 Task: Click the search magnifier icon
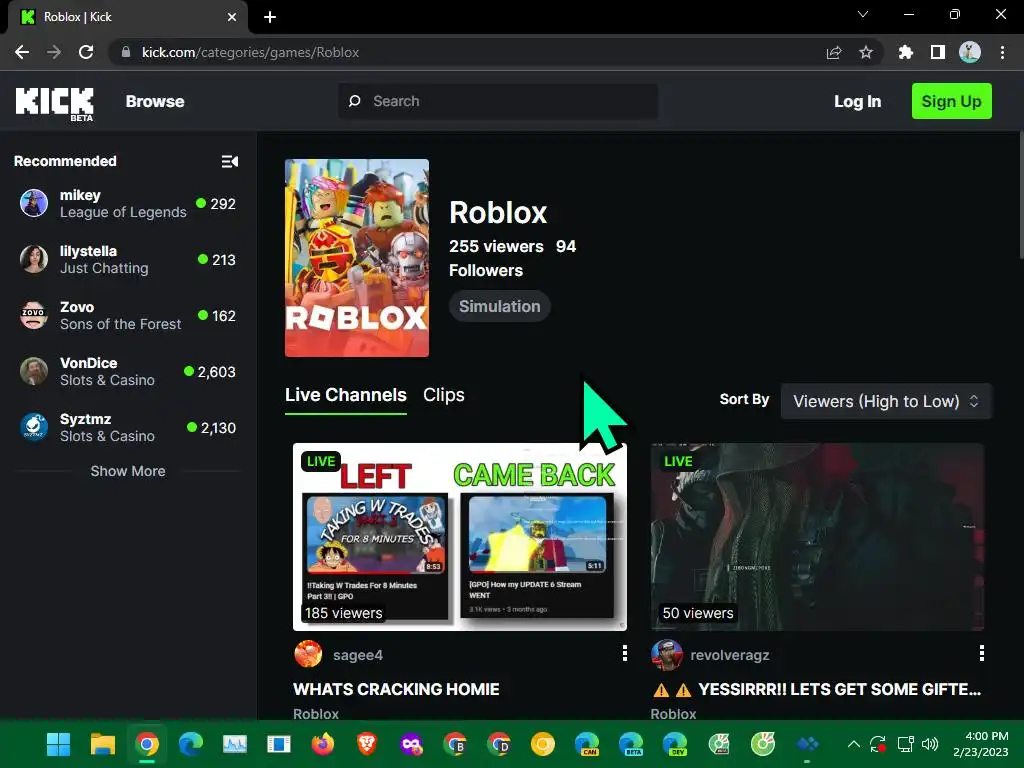point(355,101)
